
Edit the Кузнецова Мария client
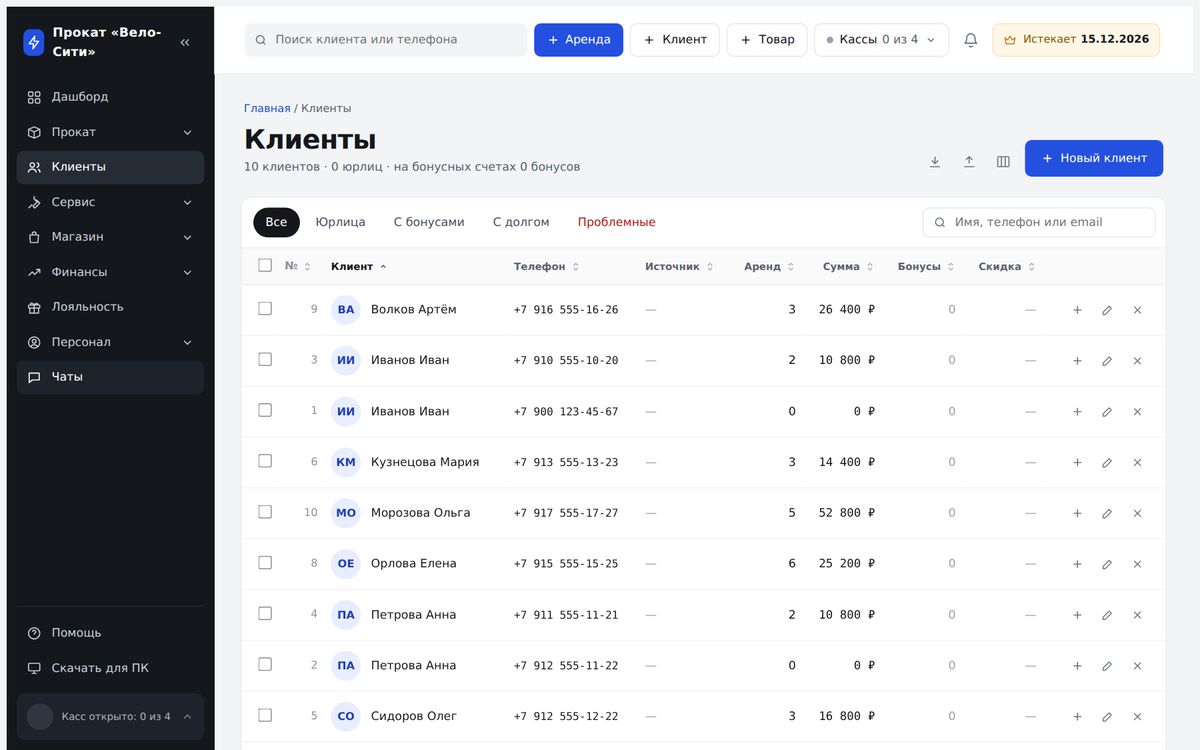1107,463
